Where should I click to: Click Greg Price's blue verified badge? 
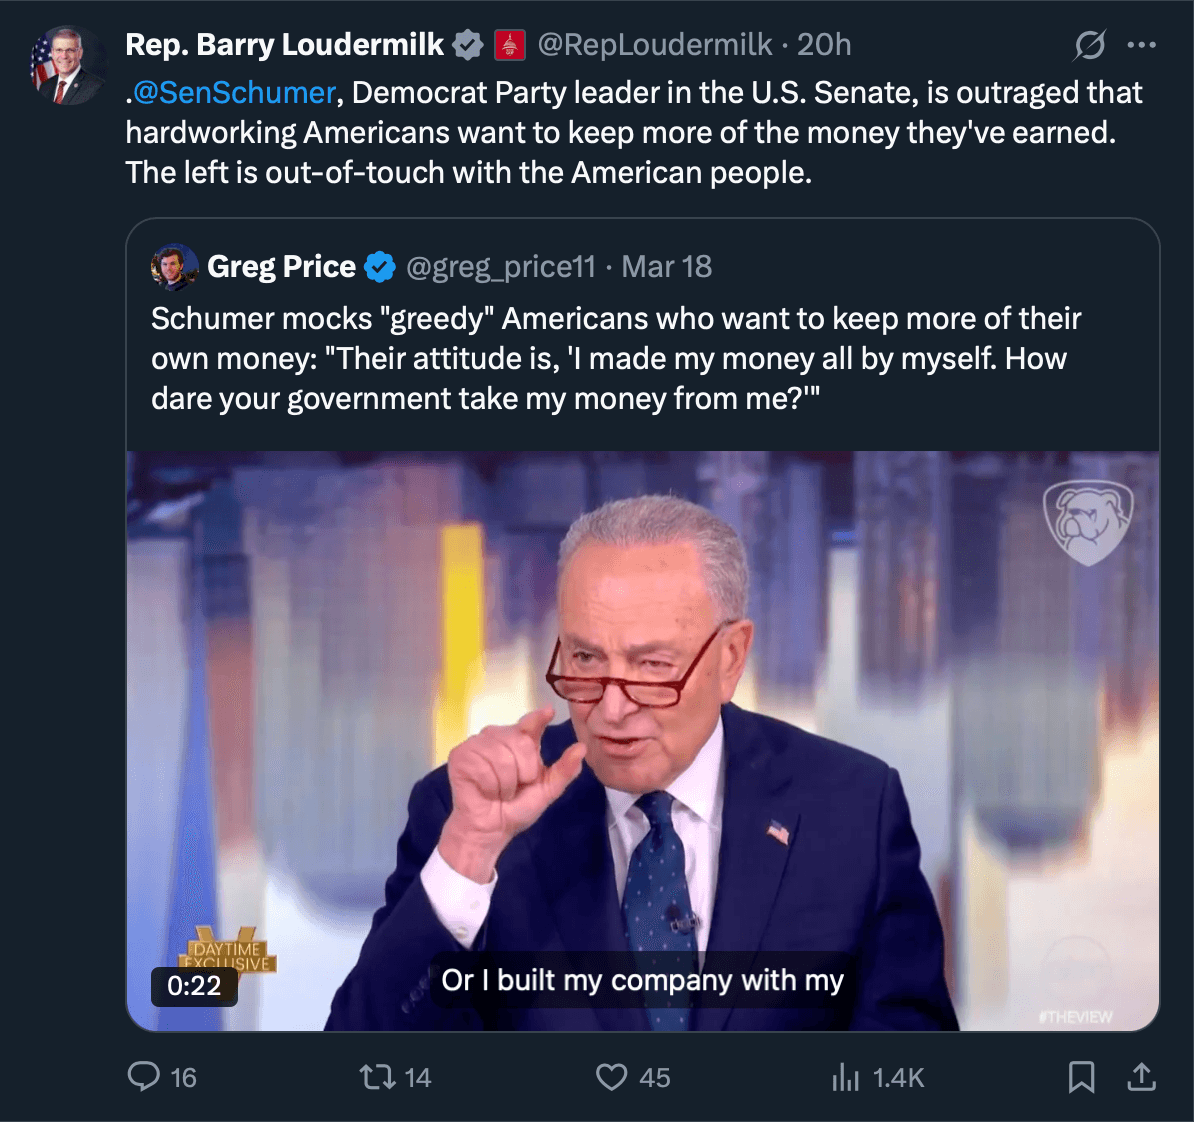click(380, 267)
